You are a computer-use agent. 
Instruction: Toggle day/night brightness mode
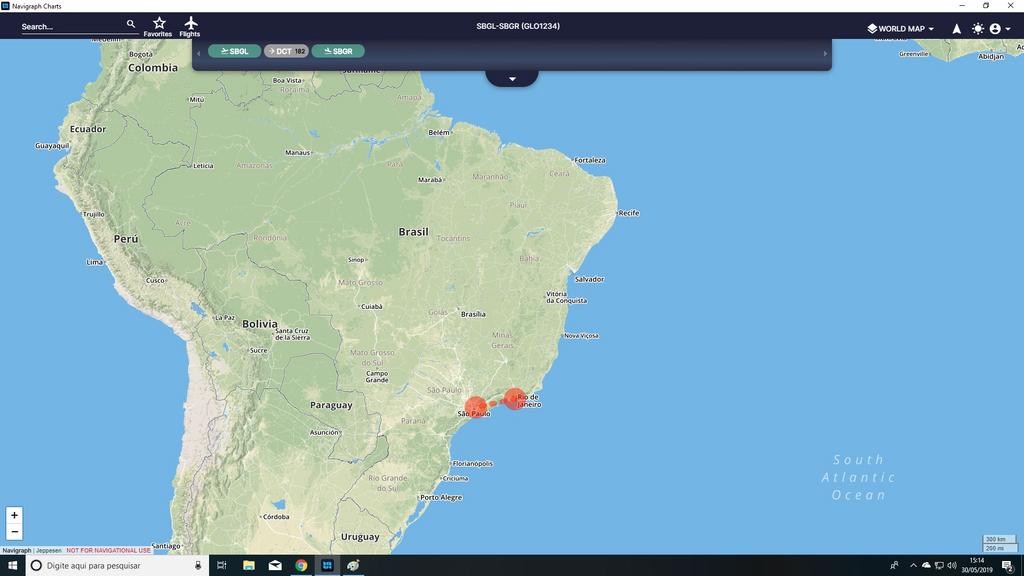tap(978, 29)
